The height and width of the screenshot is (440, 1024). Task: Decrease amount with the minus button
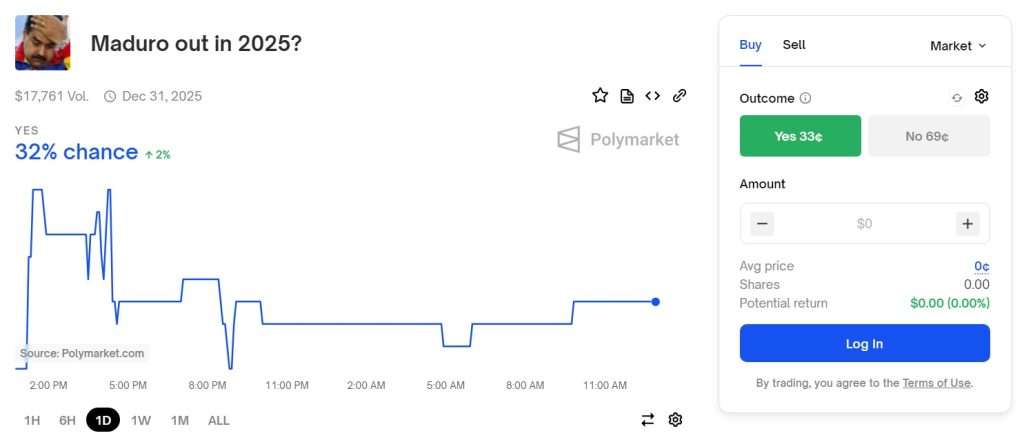point(762,224)
